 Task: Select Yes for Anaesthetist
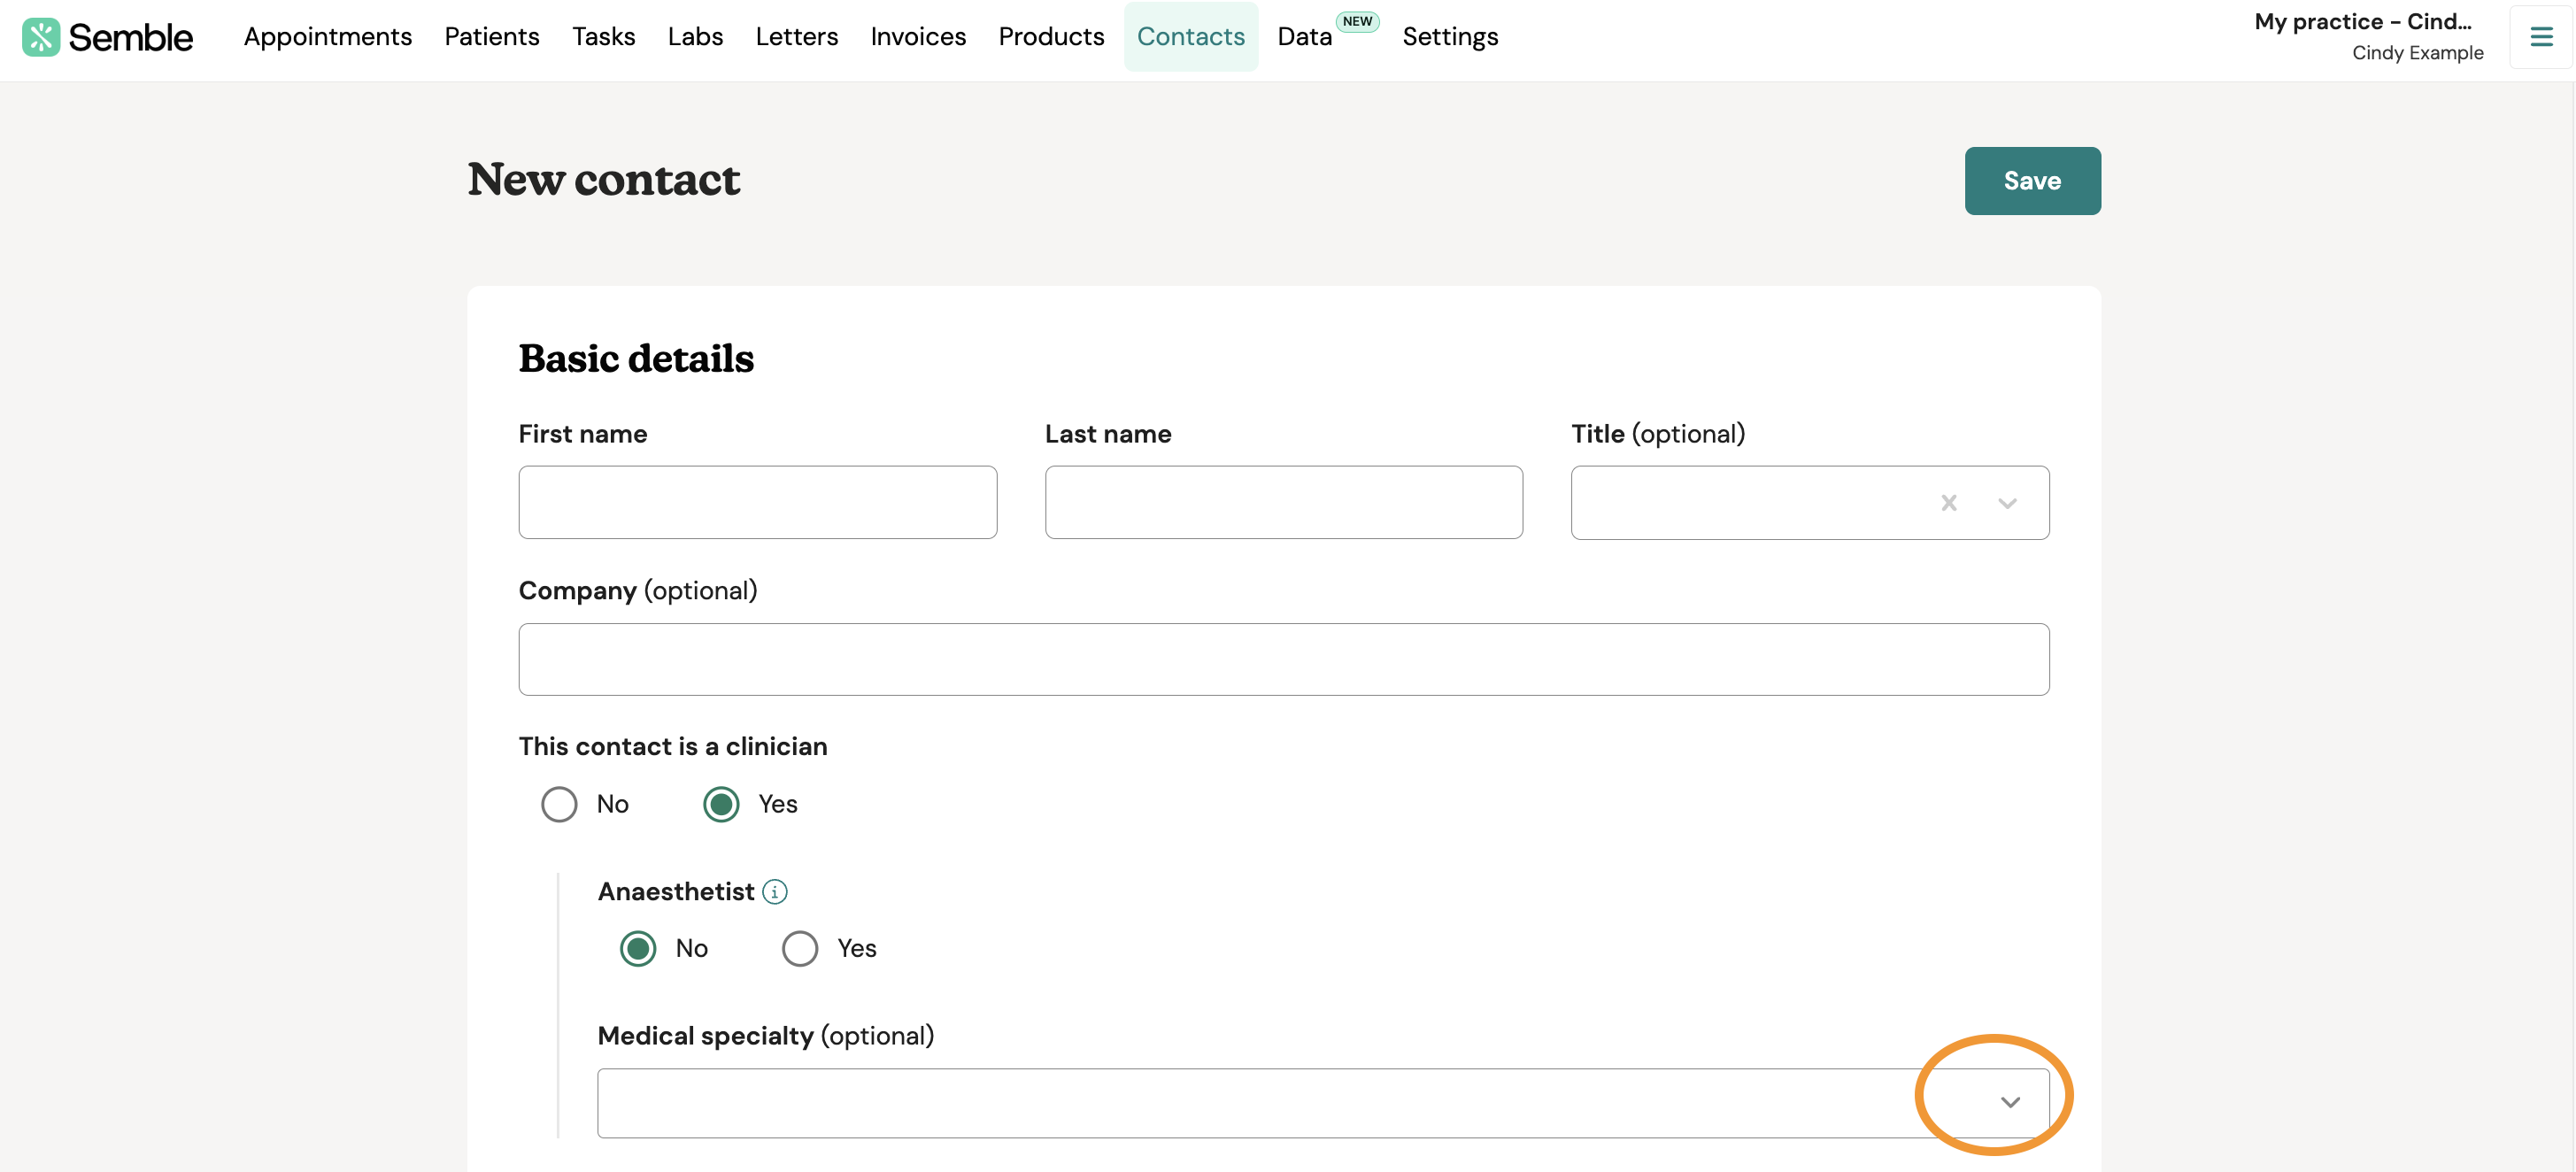click(x=800, y=948)
